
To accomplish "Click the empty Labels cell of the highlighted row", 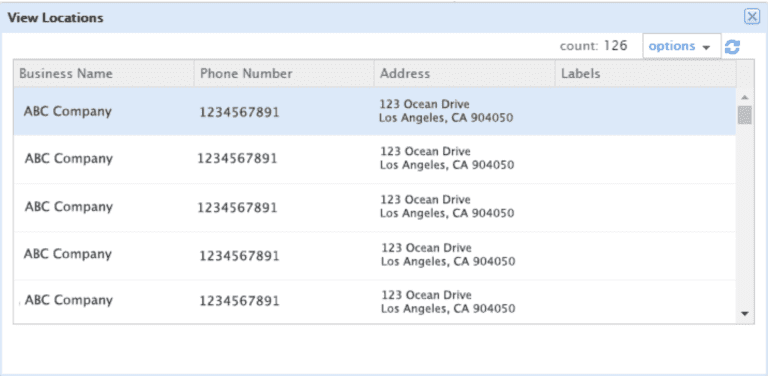I will point(646,112).
